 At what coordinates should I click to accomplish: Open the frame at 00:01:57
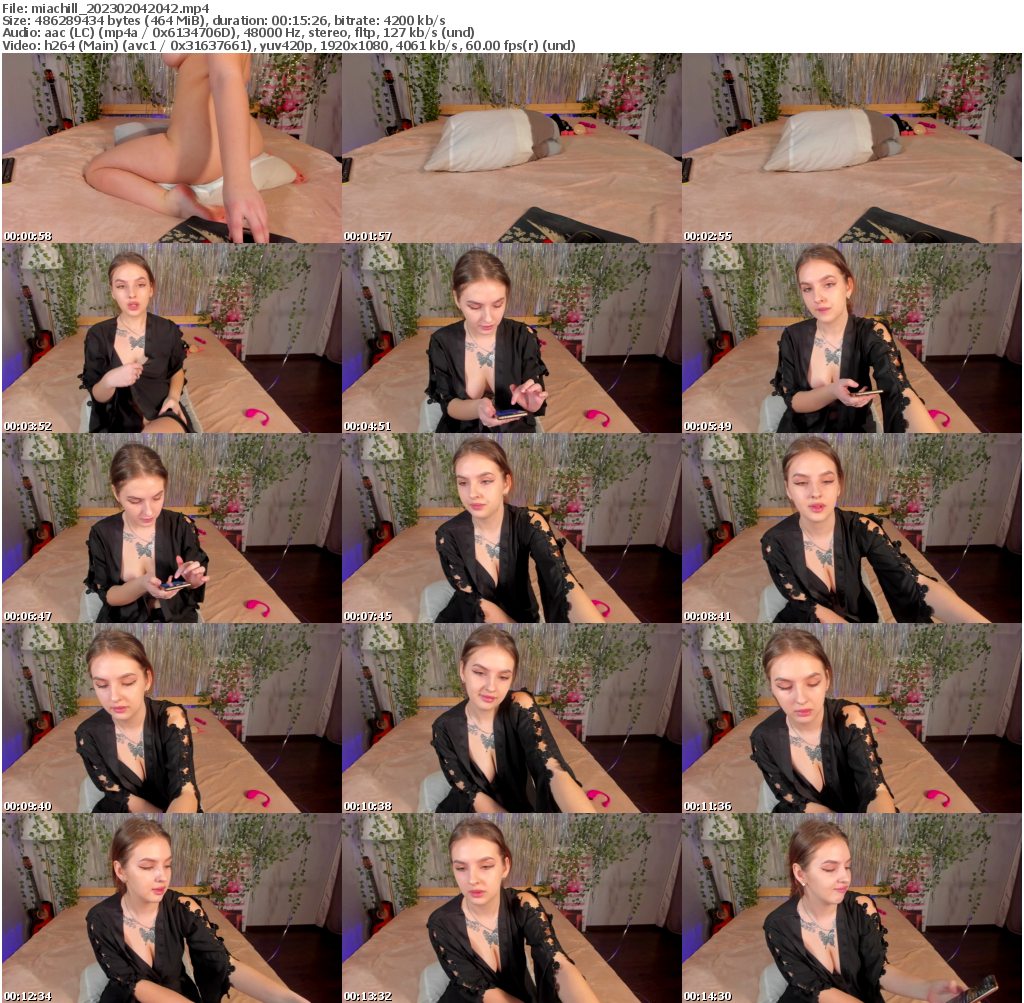[511, 150]
